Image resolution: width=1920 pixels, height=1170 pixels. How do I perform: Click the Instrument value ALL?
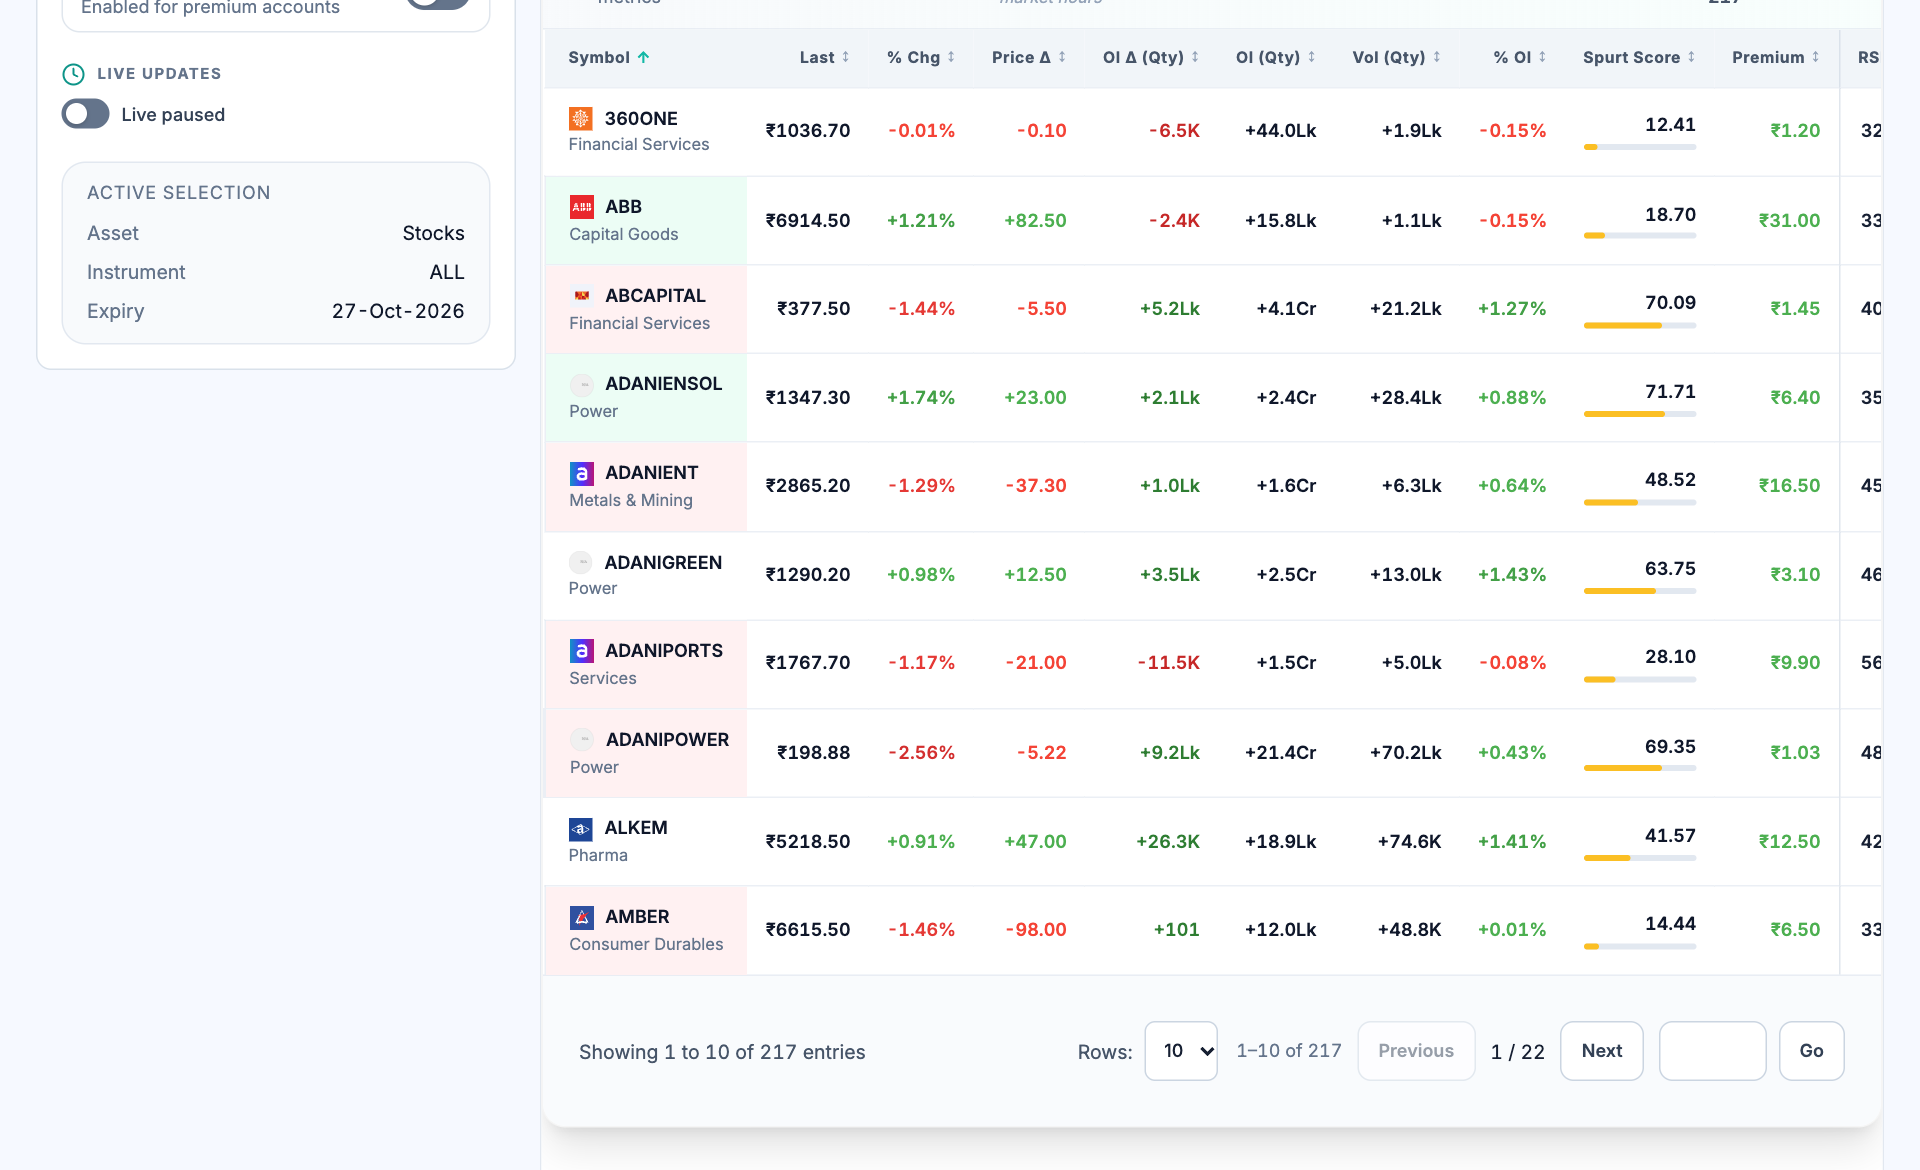click(447, 272)
